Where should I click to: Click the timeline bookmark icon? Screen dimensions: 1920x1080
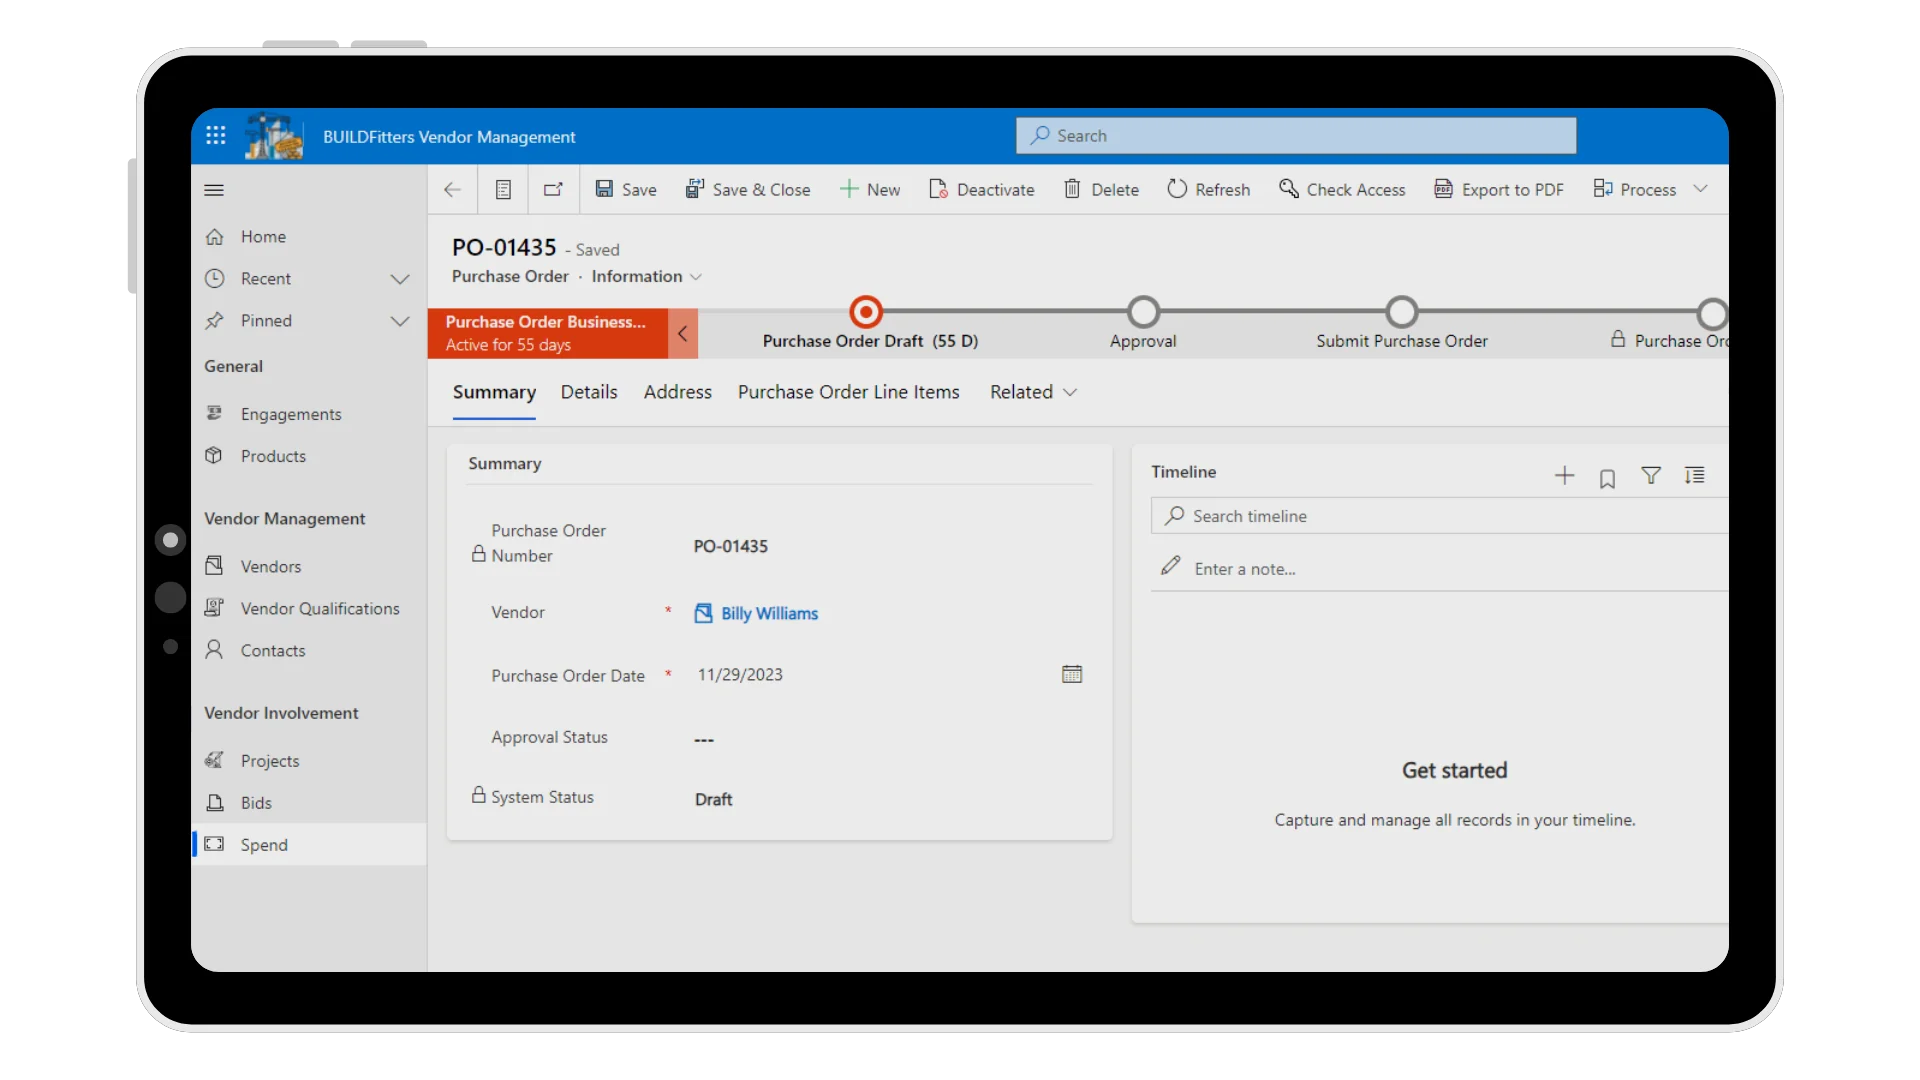(1607, 479)
